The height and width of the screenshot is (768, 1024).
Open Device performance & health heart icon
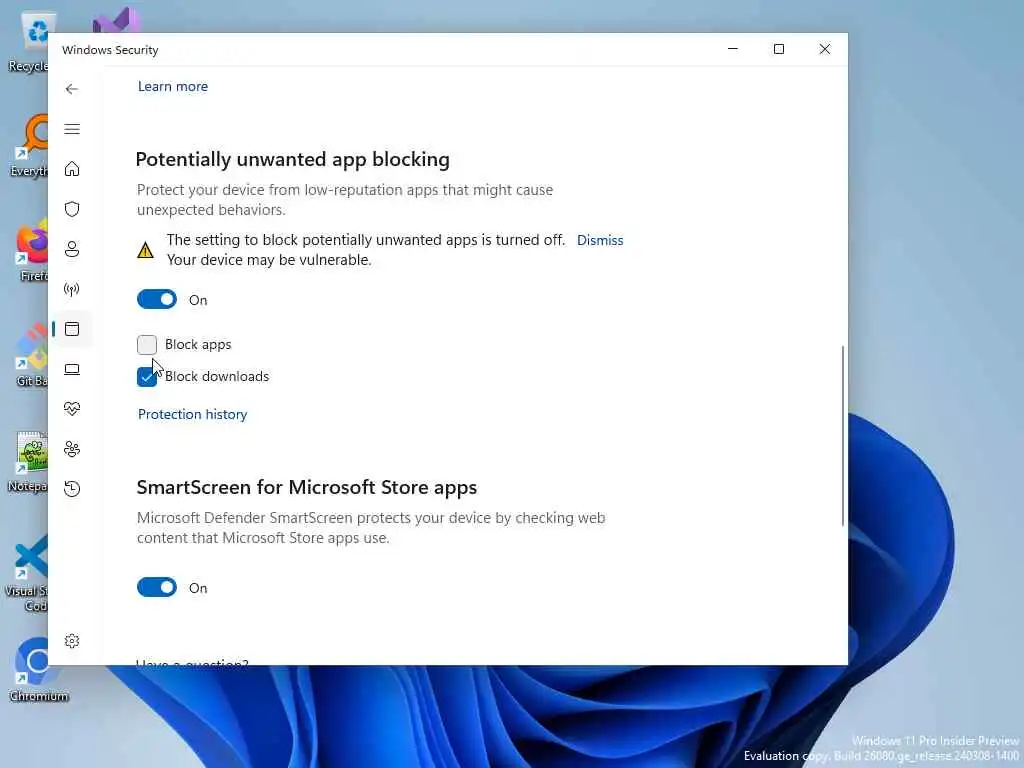pyautogui.click(x=72, y=409)
